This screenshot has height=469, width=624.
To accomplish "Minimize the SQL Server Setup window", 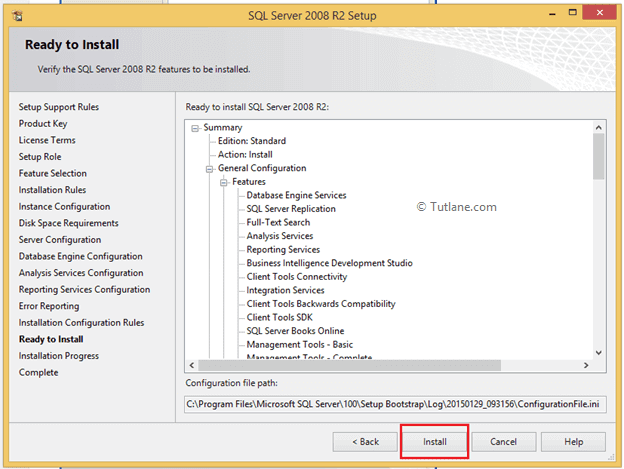I will (552, 14).
